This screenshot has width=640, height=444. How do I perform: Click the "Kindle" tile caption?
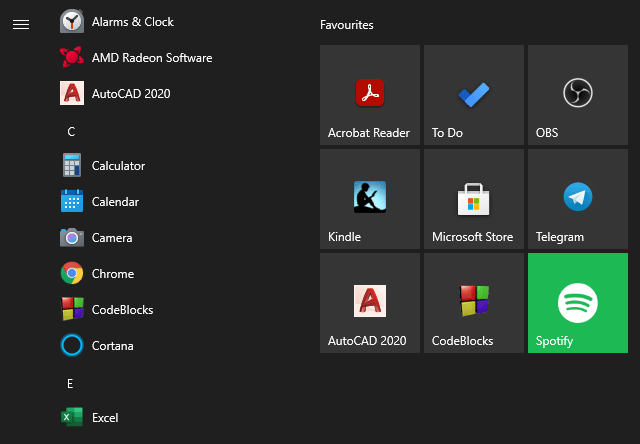[344, 237]
